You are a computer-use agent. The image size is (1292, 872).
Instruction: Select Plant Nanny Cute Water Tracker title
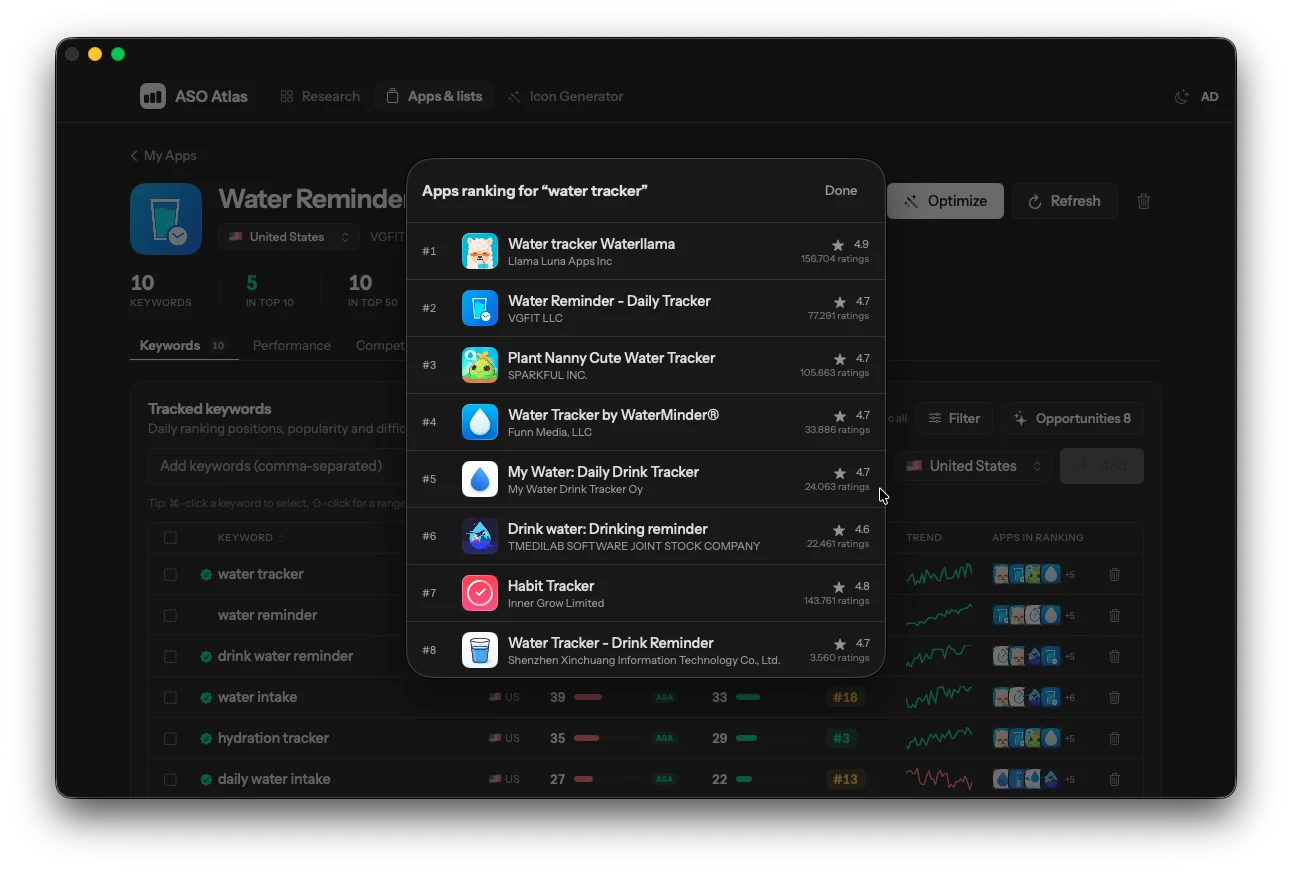612,357
